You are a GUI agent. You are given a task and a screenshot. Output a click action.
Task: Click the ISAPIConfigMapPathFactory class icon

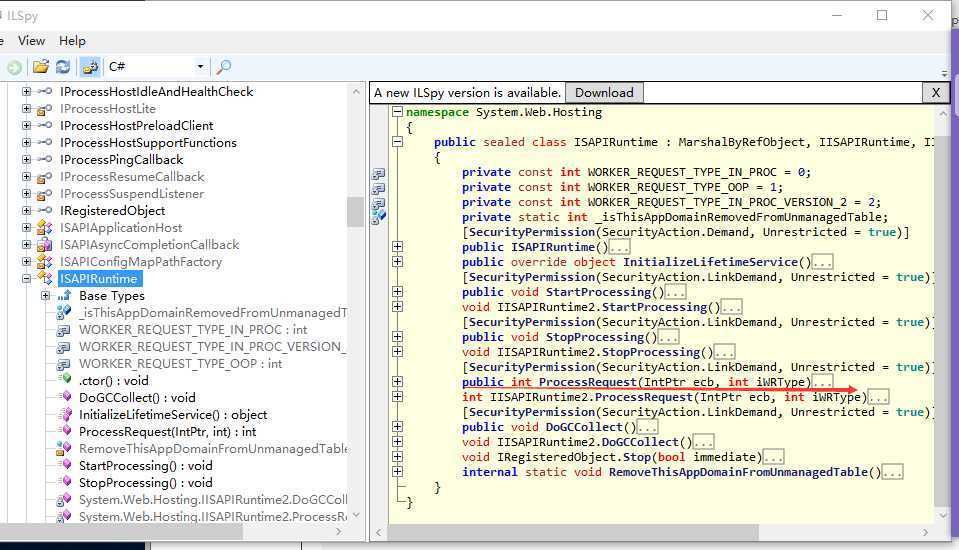44,262
